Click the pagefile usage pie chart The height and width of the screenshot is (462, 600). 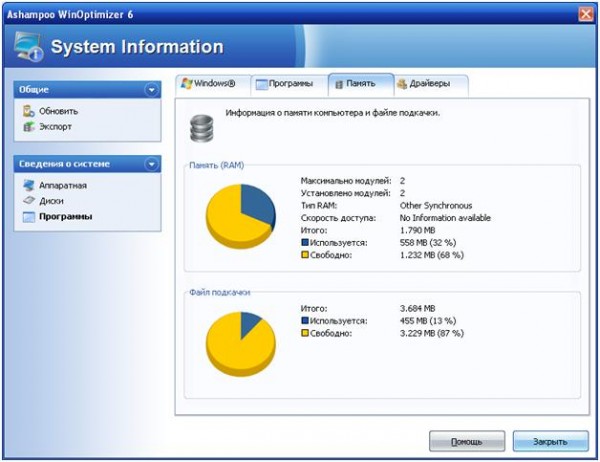pos(241,344)
